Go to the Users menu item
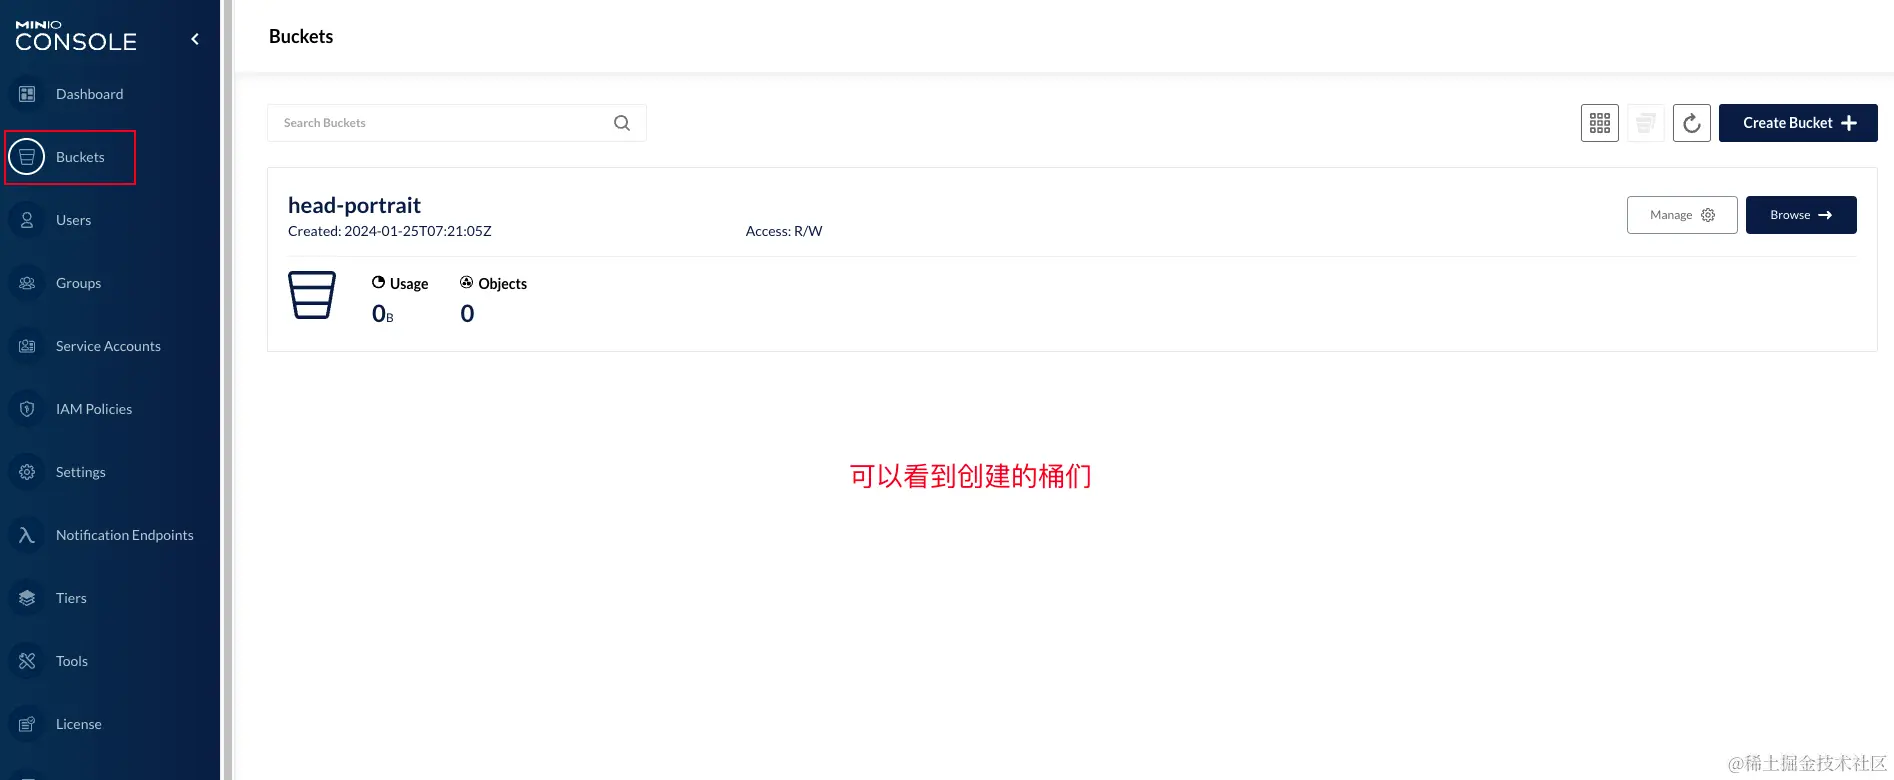 pyautogui.click(x=73, y=220)
